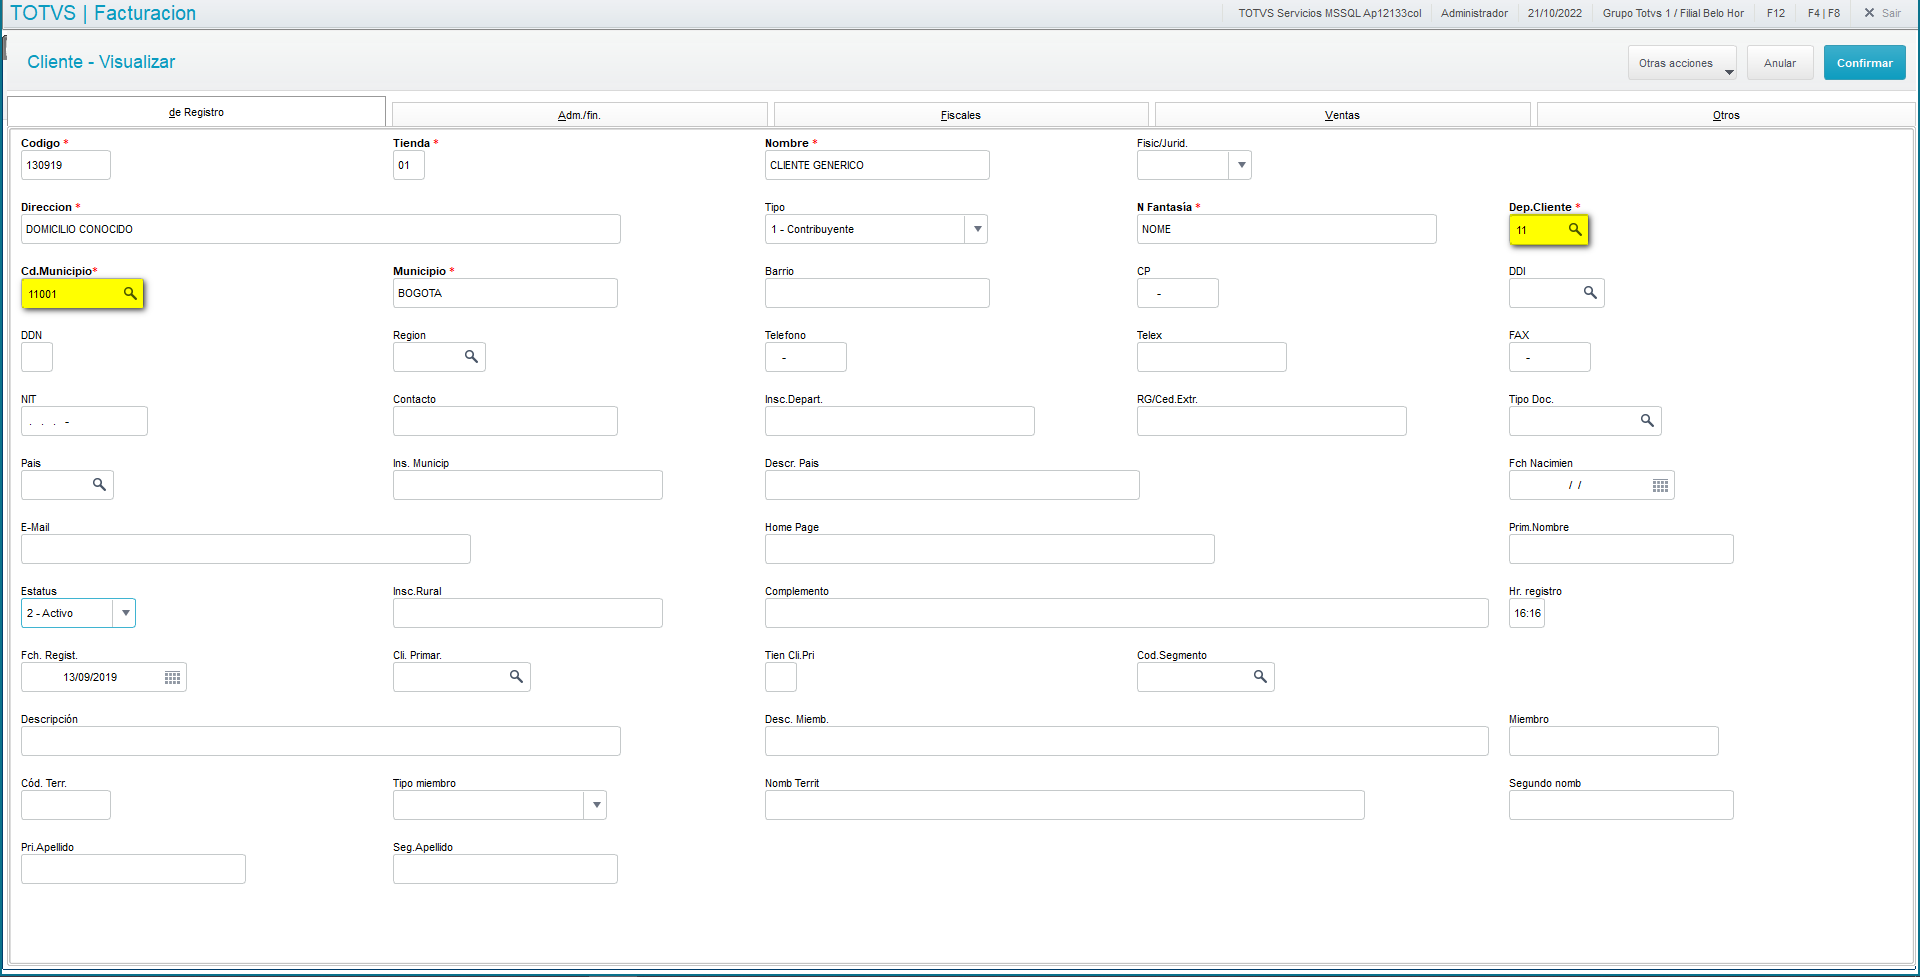Screen dimensions: 1920x977
Task: Click the Municipio field BOGOTA
Action: (505, 293)
